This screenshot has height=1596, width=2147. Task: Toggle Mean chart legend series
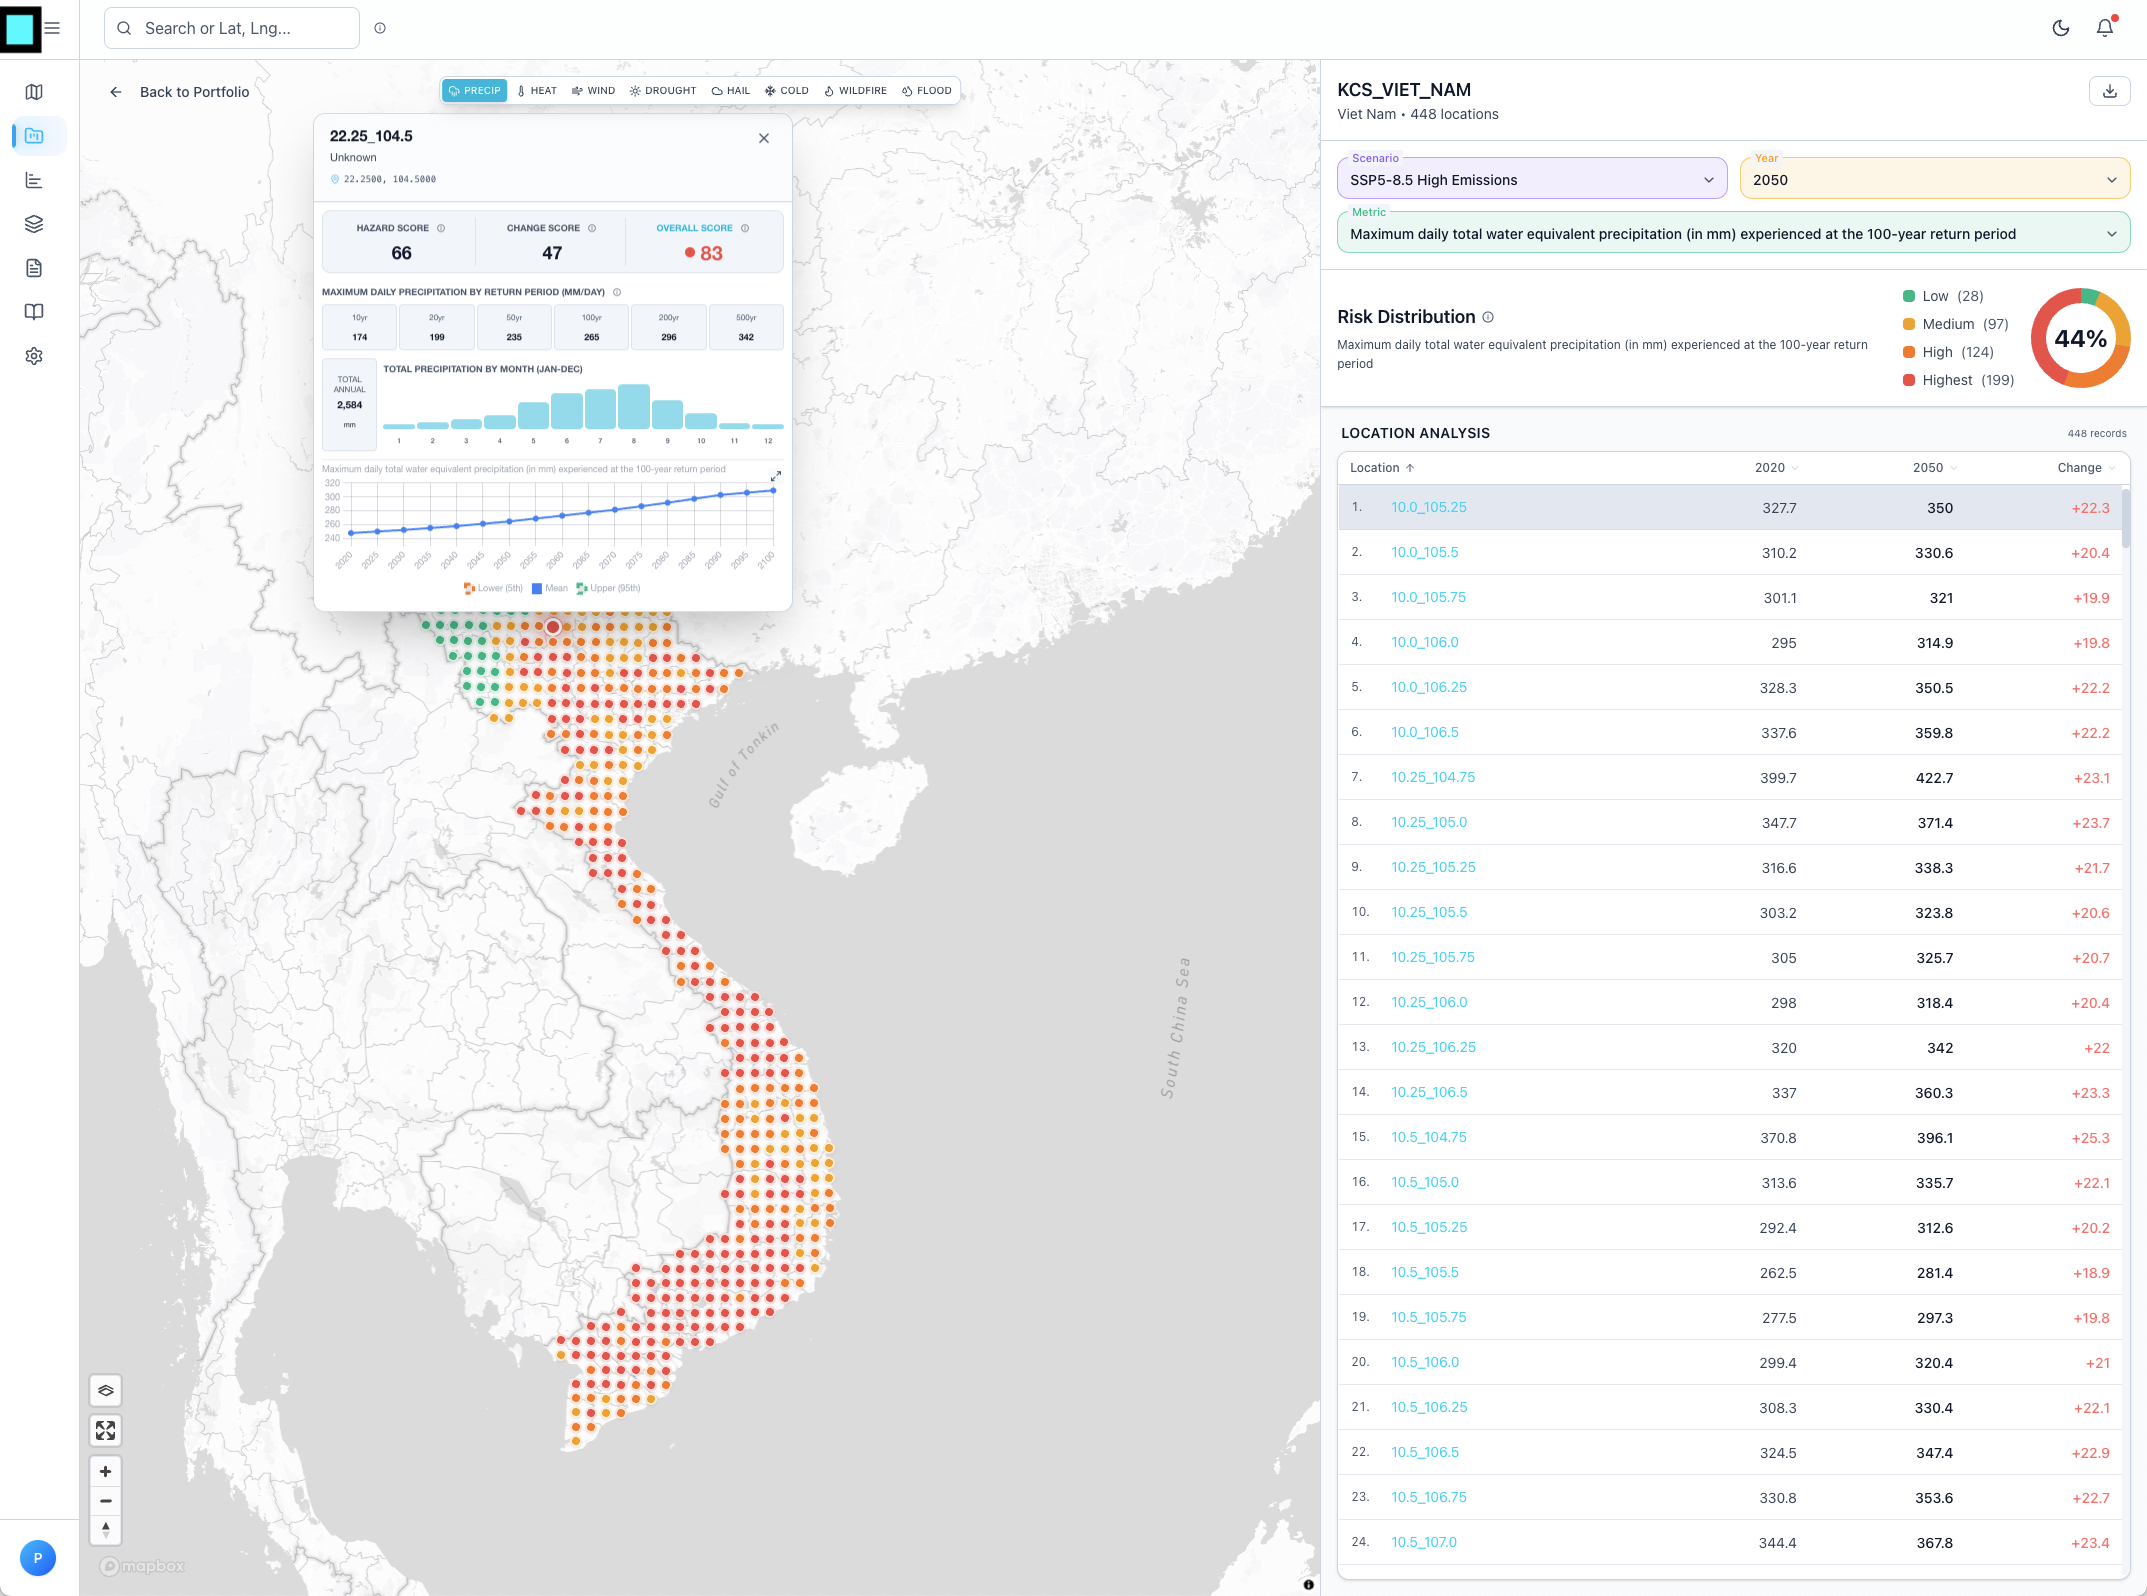pyautogui.click(x=550, y=588)
